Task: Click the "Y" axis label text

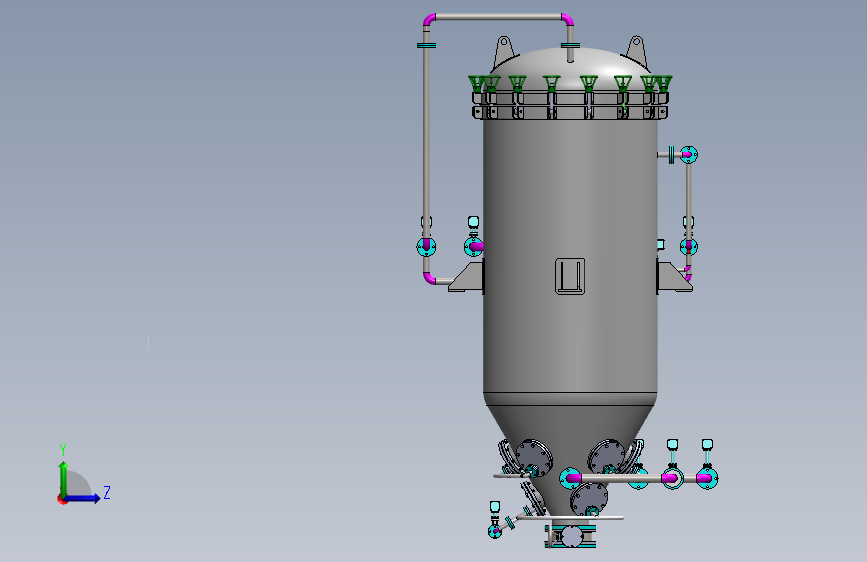Action: (x=63, y=450)
